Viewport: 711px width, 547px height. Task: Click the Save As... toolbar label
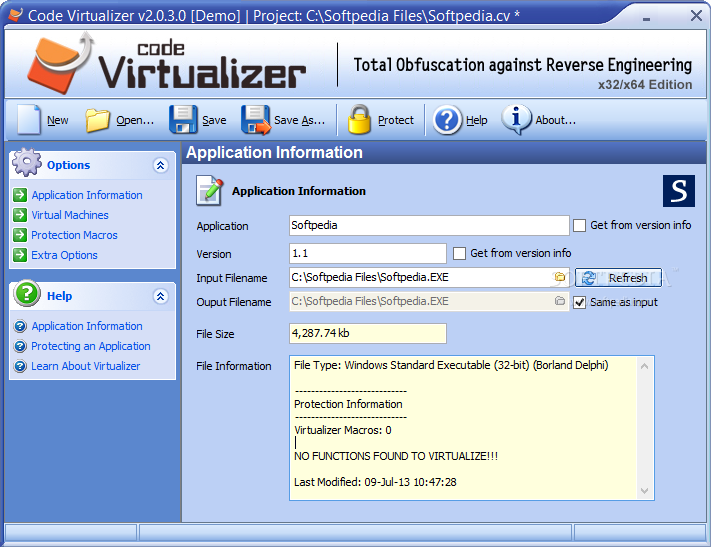(x=300, y=120)
